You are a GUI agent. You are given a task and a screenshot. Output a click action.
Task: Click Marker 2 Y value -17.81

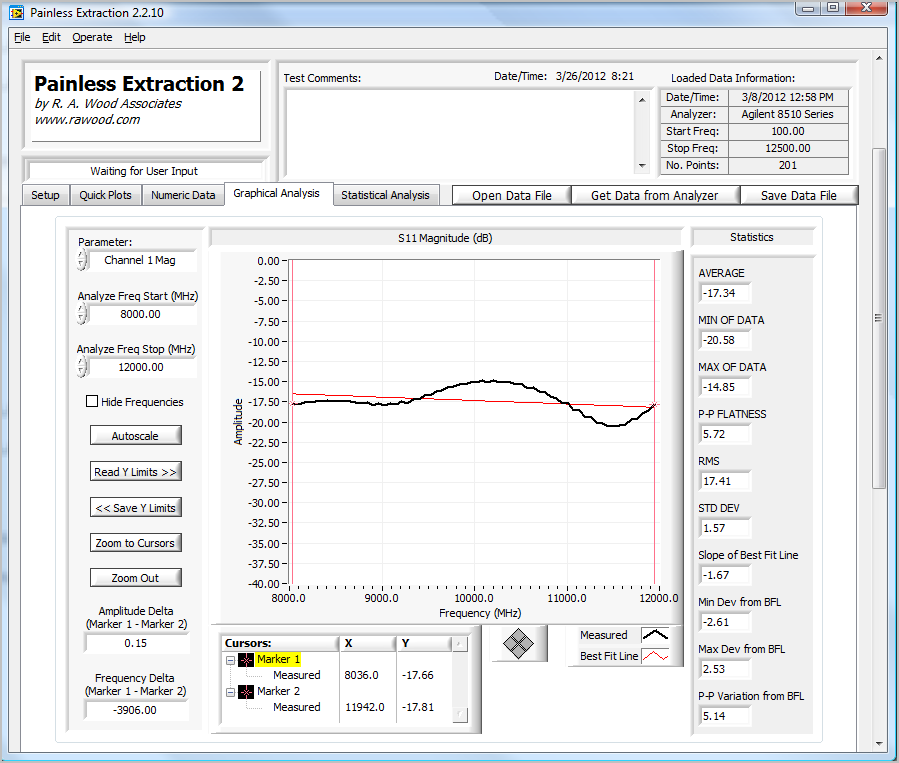click(x=417, y=707)
